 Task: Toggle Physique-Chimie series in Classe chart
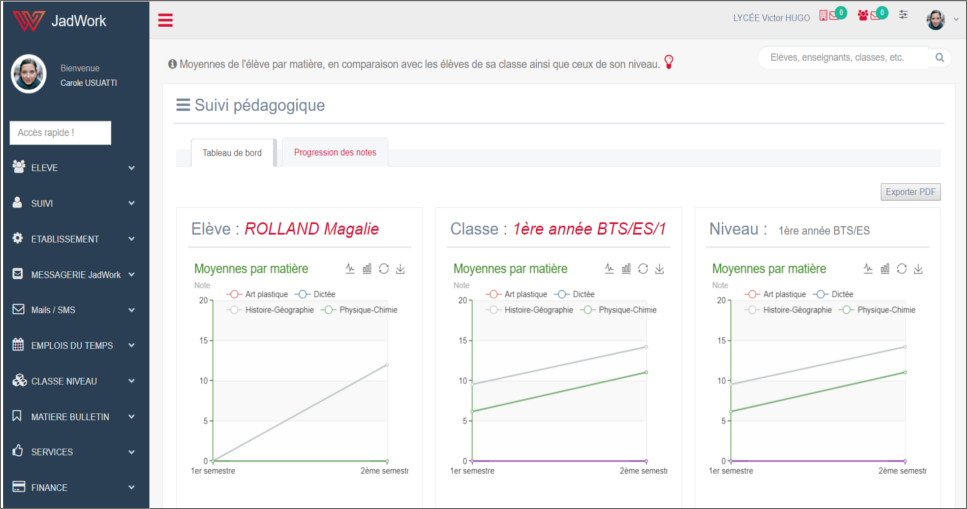pyautogui.click(x=618, y=310)
